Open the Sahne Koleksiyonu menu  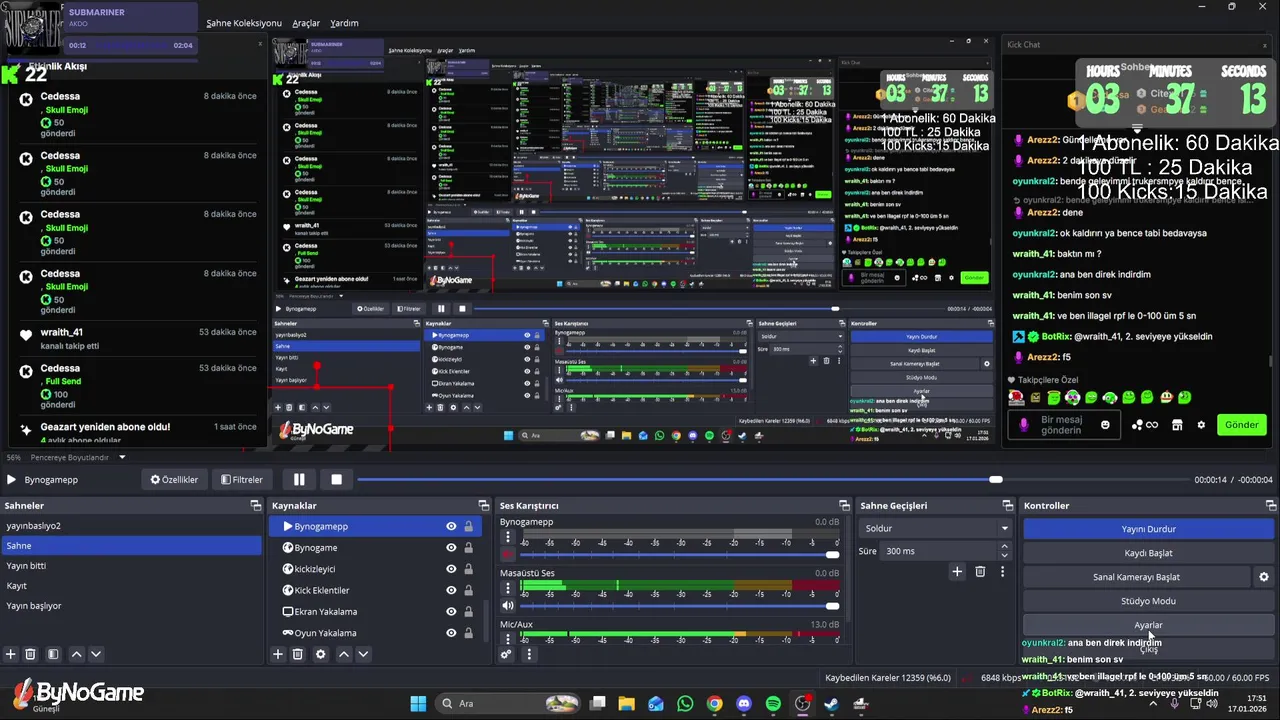246,23
